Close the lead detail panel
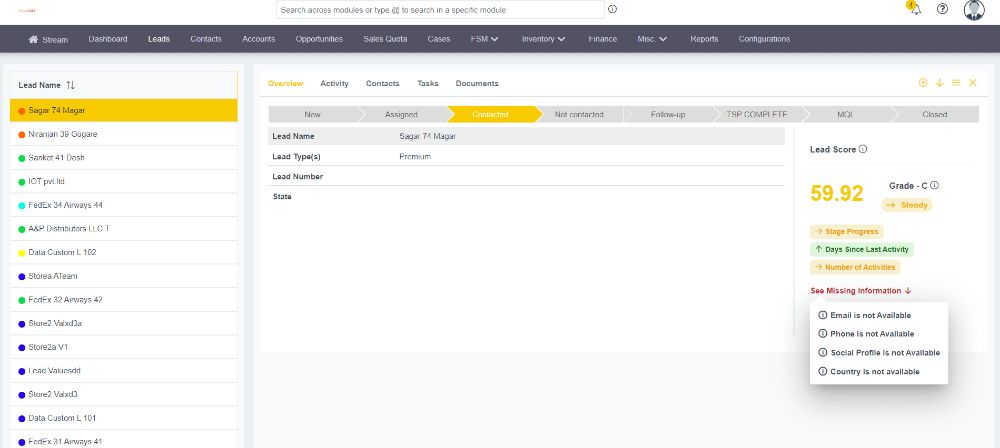 [x=972, y=83]
